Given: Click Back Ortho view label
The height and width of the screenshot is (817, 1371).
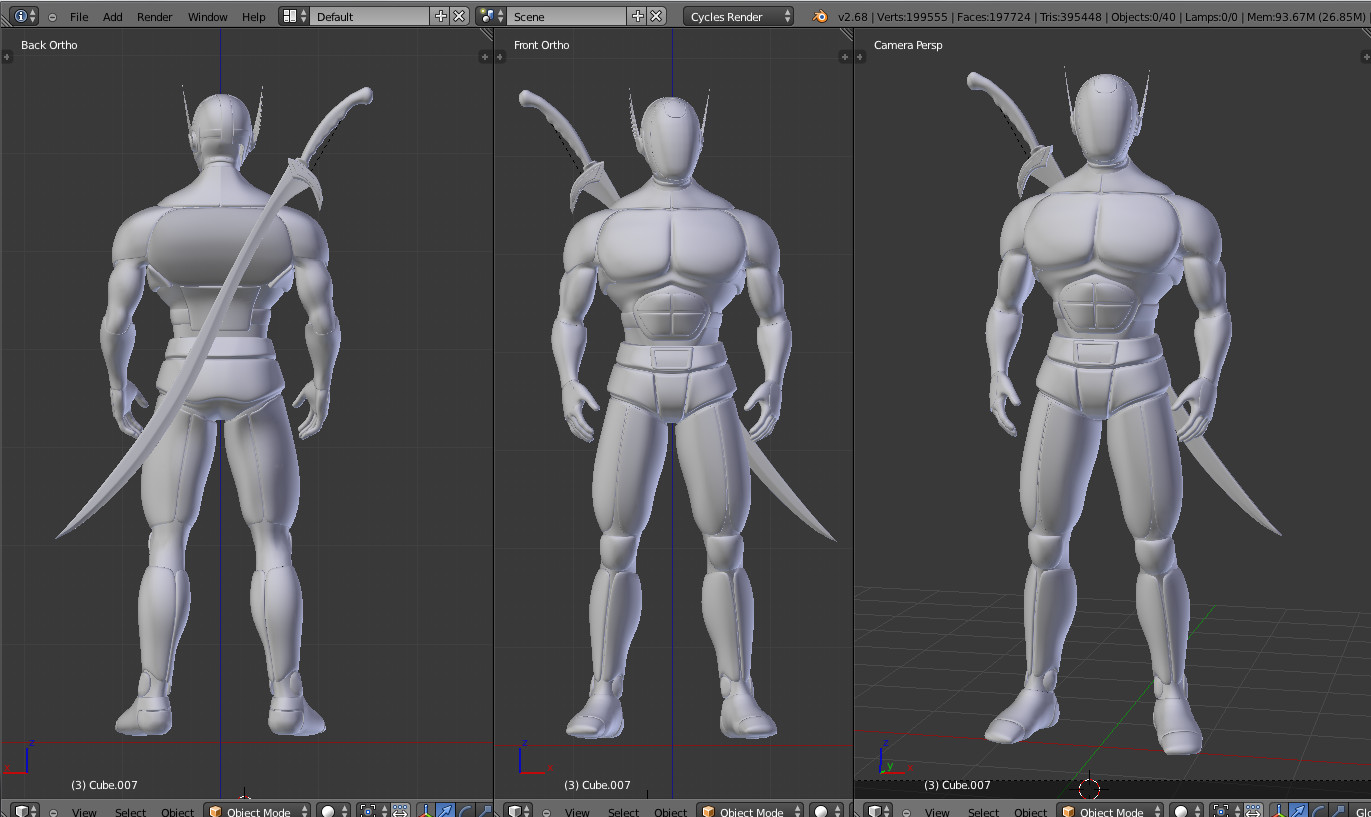Looking at the screenshot, I should 49,45.
